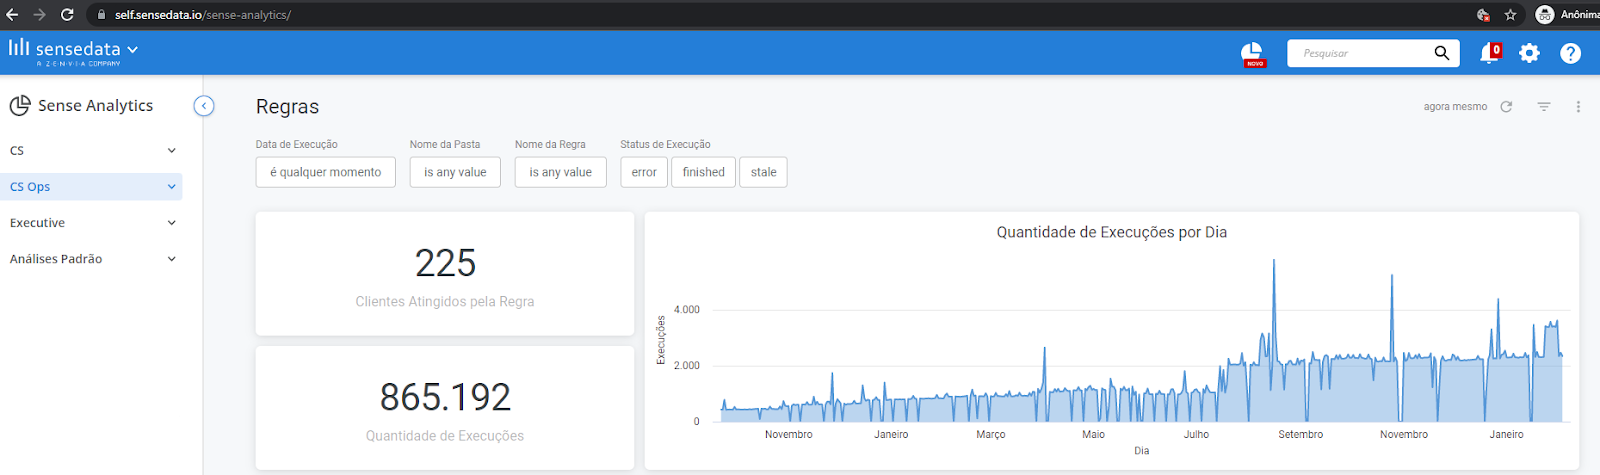Viewport: 1600px width, 475px height.
Task: Toggle the stale status filter
Action: pos(763,172)
